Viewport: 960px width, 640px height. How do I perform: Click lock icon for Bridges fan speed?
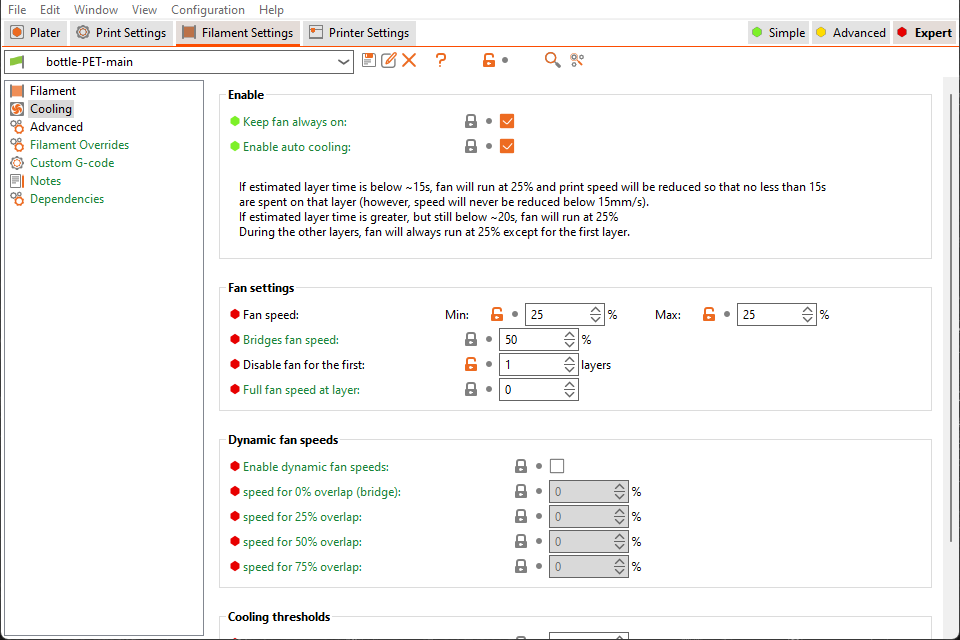coord(471,339)
